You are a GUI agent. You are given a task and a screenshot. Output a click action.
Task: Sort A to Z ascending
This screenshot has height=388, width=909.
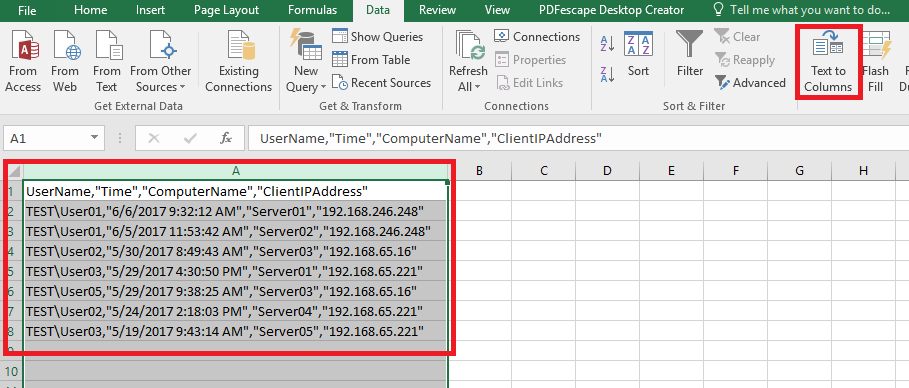[608, 43]
